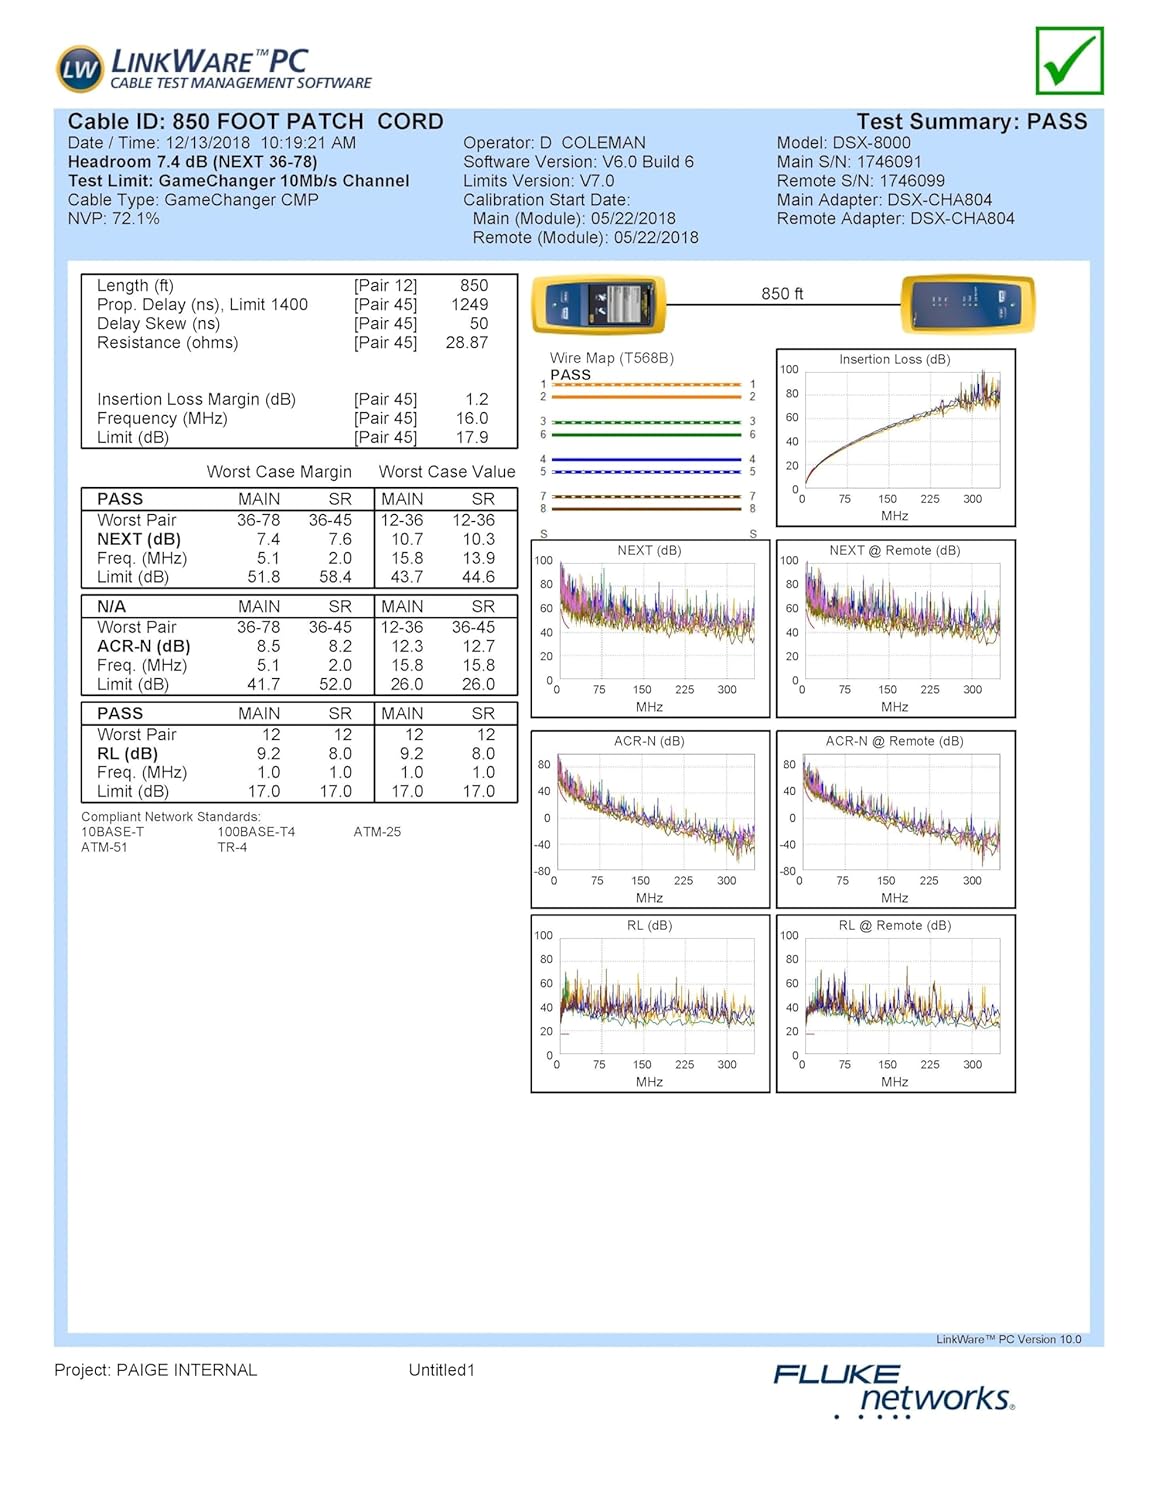Screen dimensions: 1159x1500
Task: Click the Prop. Delay (ns), Limit 1400 row
Action: click(x=293, y=305)
